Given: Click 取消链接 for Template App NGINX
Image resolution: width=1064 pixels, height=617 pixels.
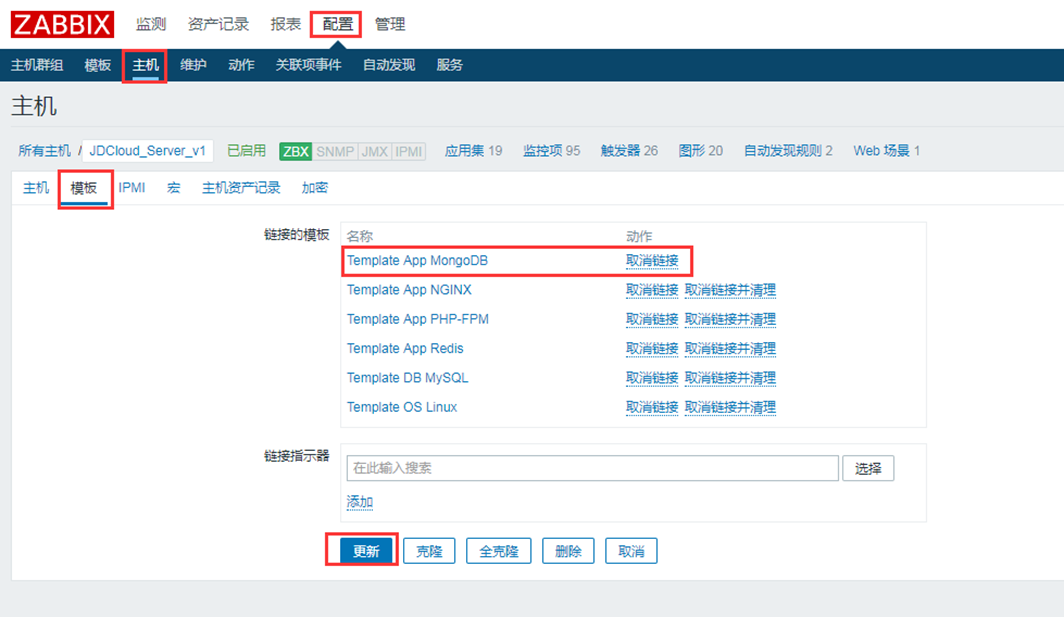Looking at the screenshot, I should tap(652, 290).
